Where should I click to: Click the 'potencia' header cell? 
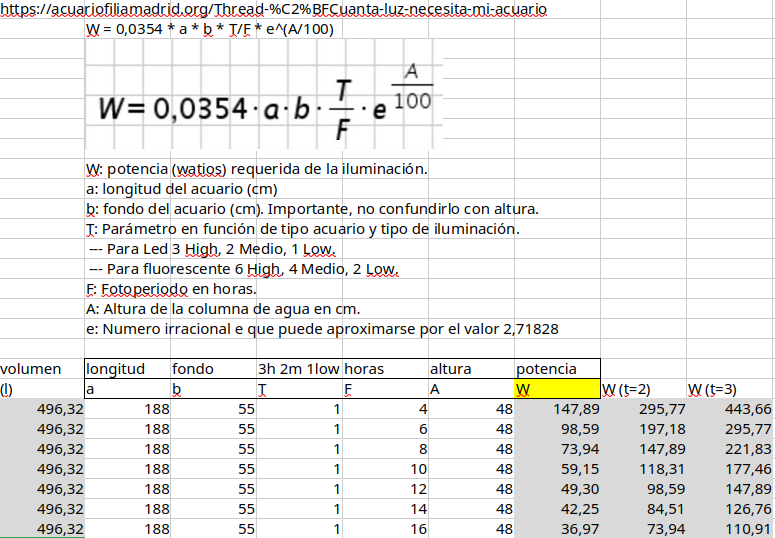click(557, 369)
